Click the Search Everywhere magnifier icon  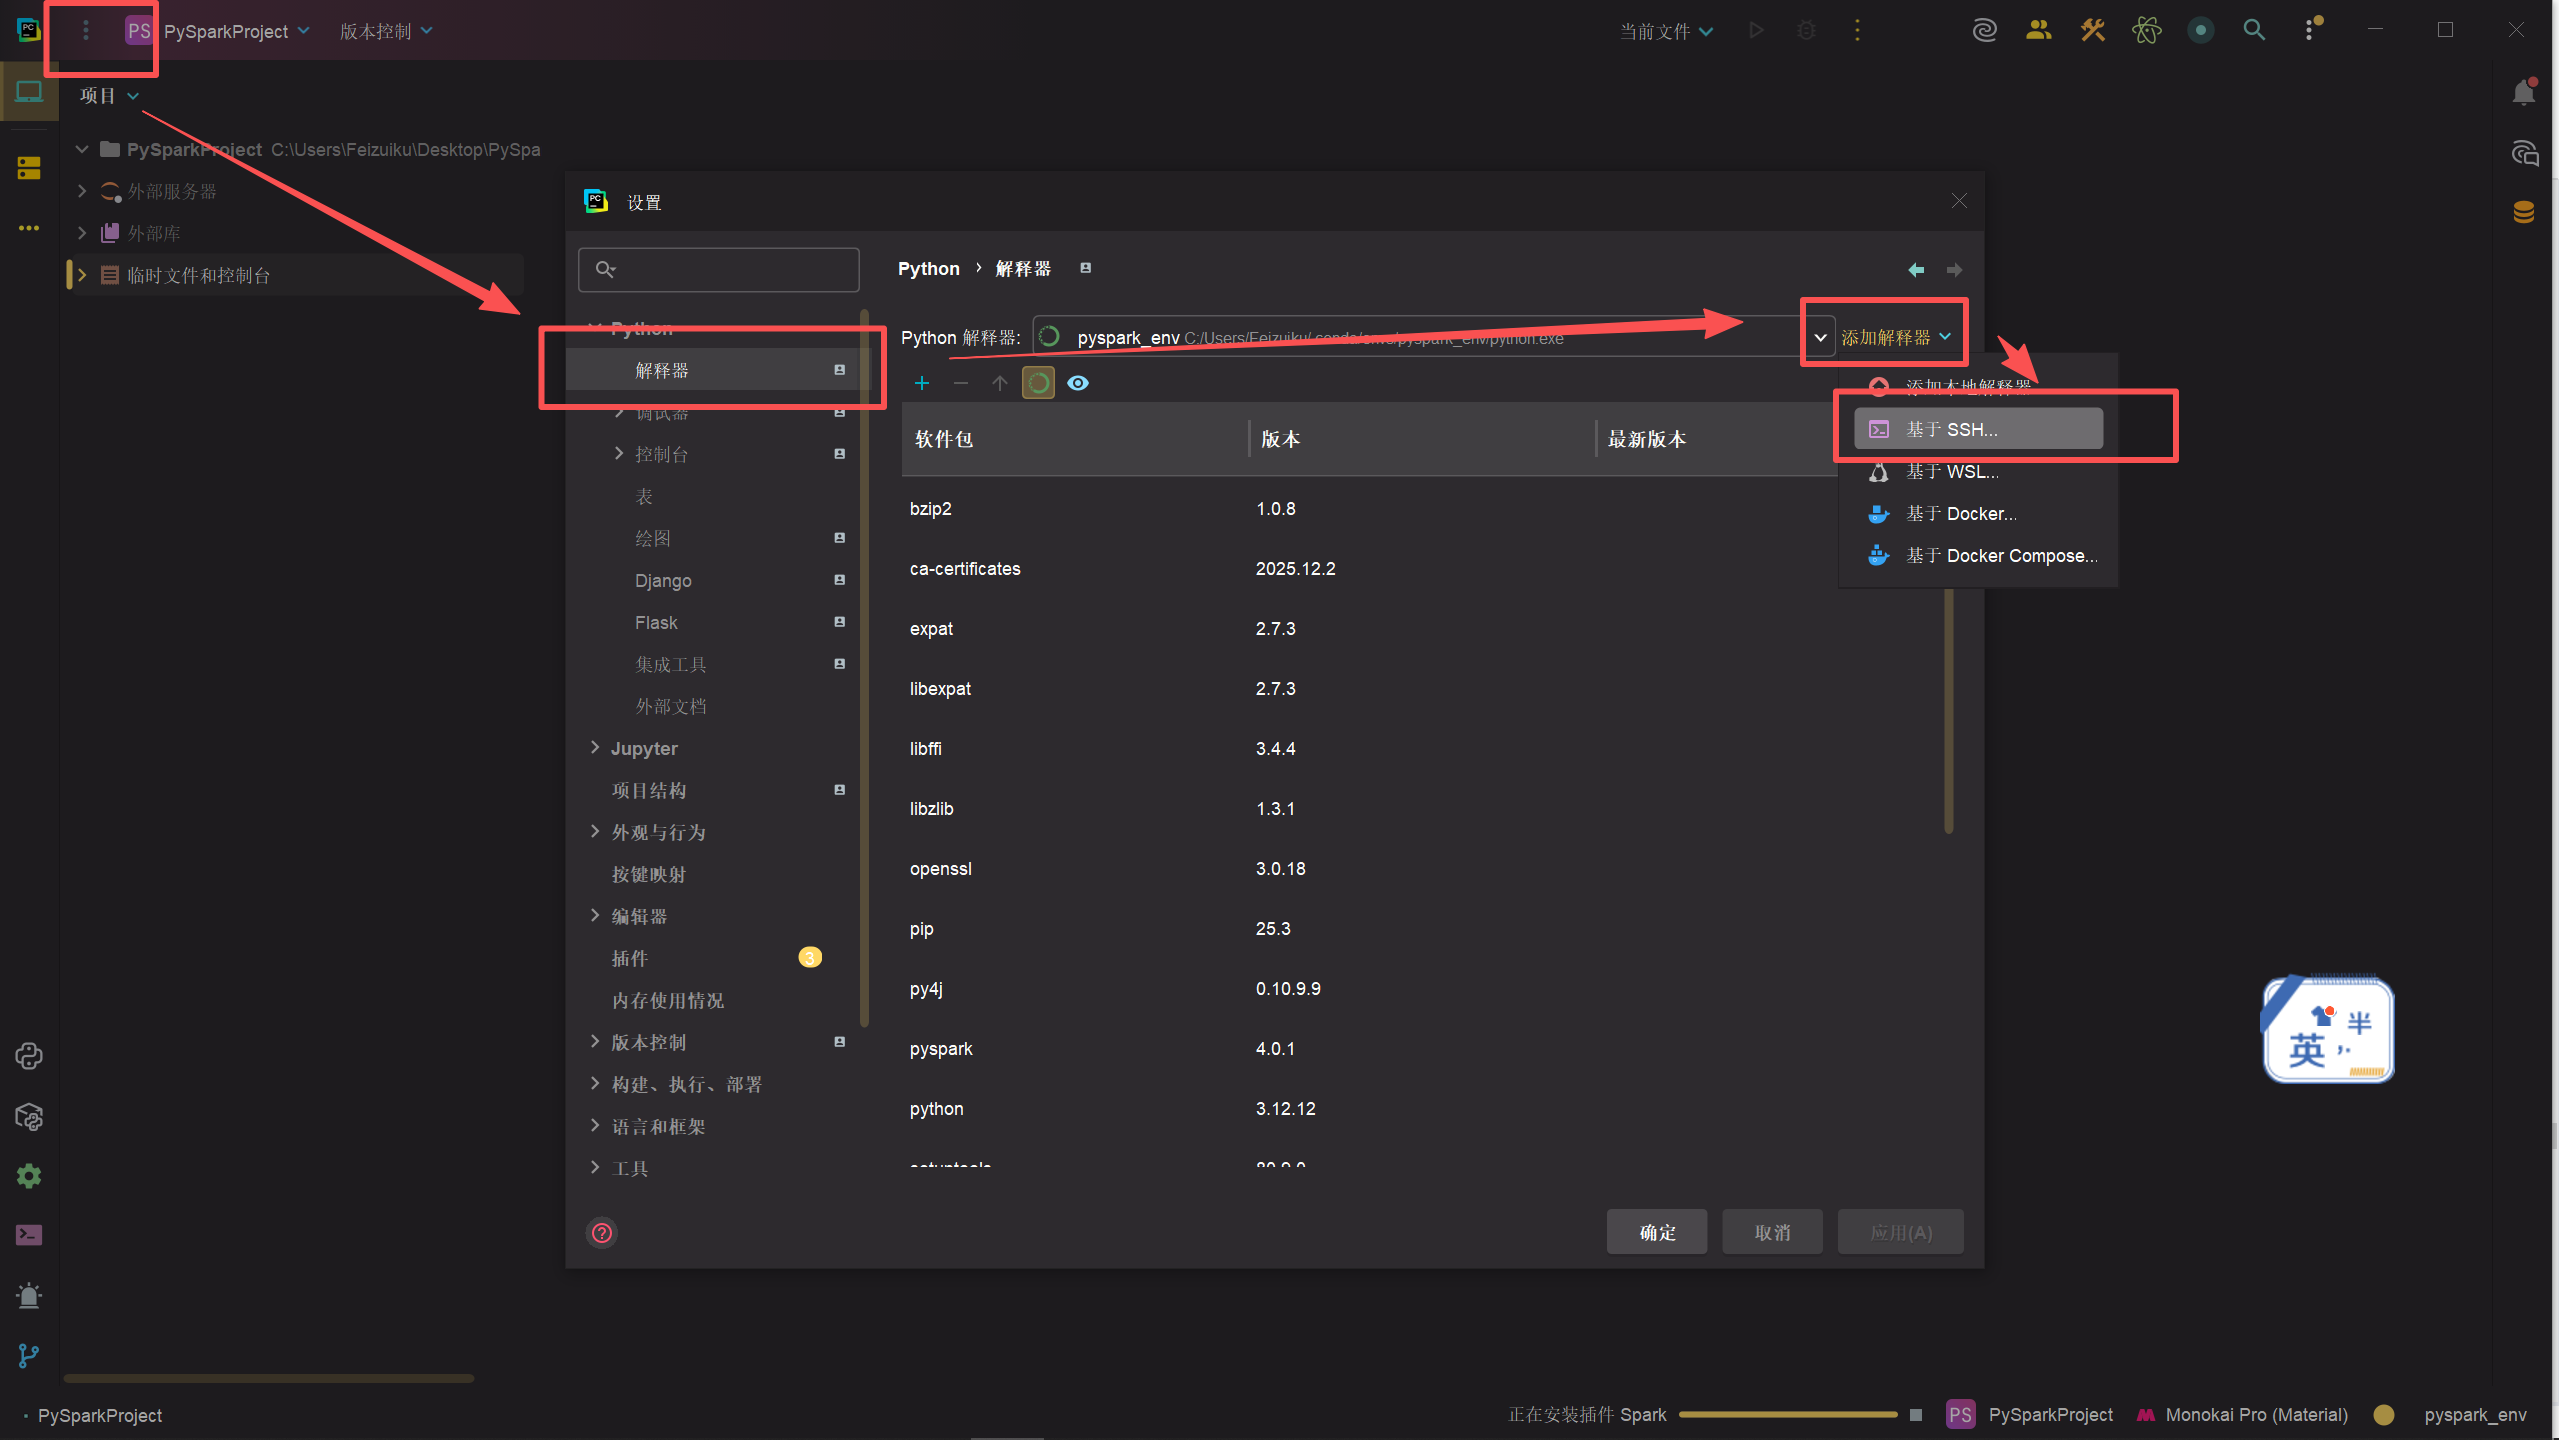pyautogui.click(x=2254, y=30)
